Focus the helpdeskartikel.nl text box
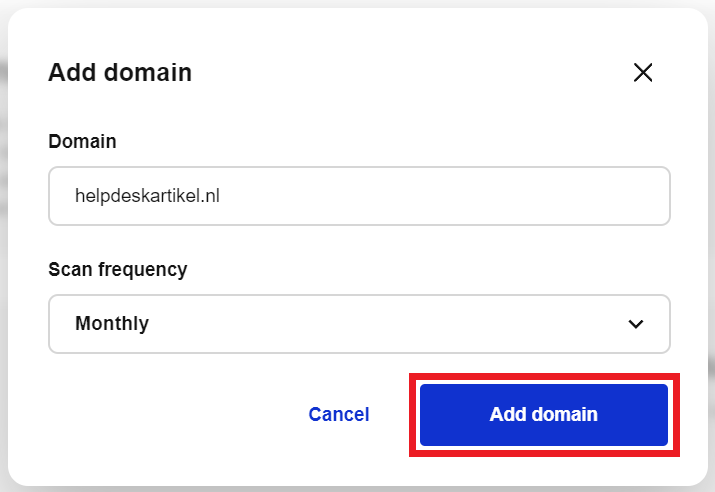Viewport: 715px width, 492px height. pyautogui.click(x=359, y=196)
